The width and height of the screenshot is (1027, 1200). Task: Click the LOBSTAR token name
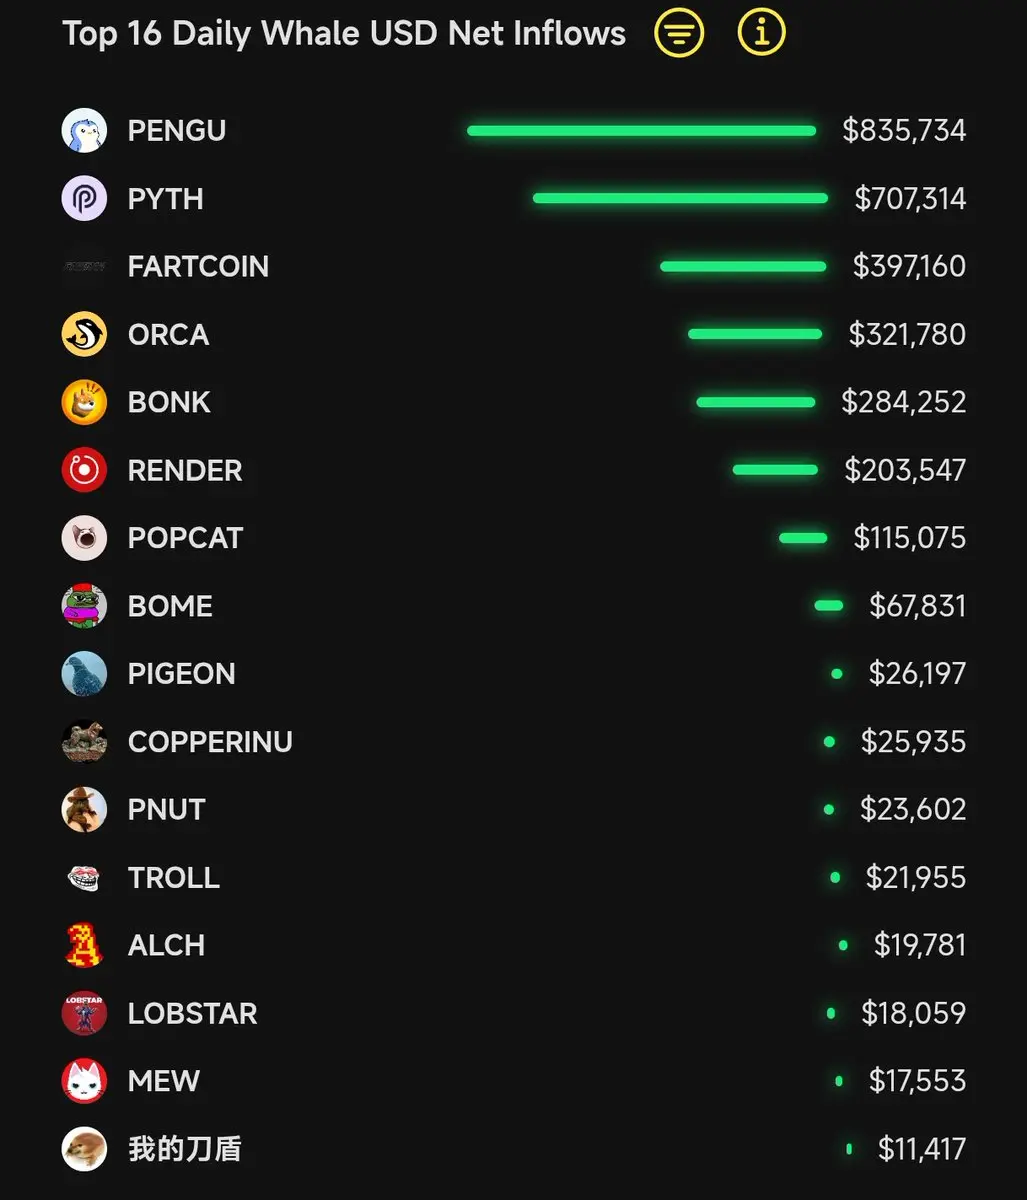[x=192, y=1014]
